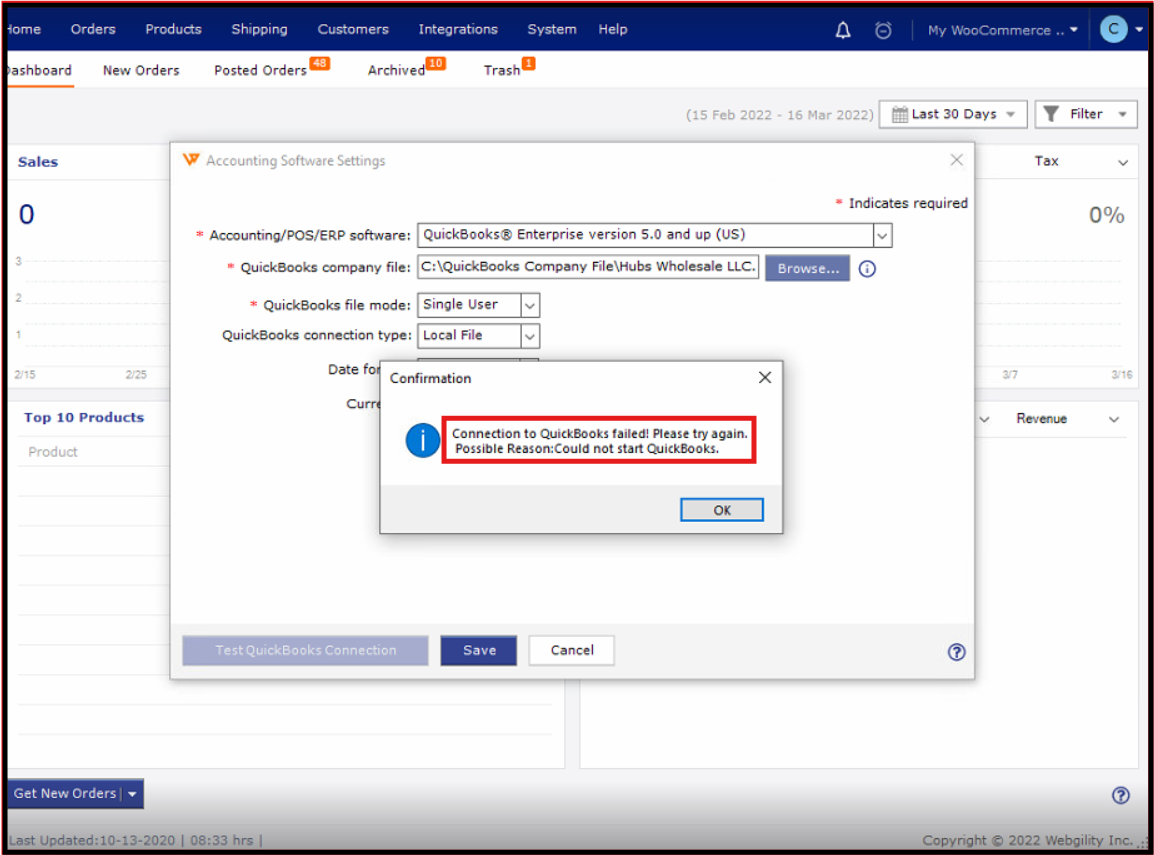Click the Browse... button
The height and width of the screenshot is (855, 1154).
click(807, 269)
